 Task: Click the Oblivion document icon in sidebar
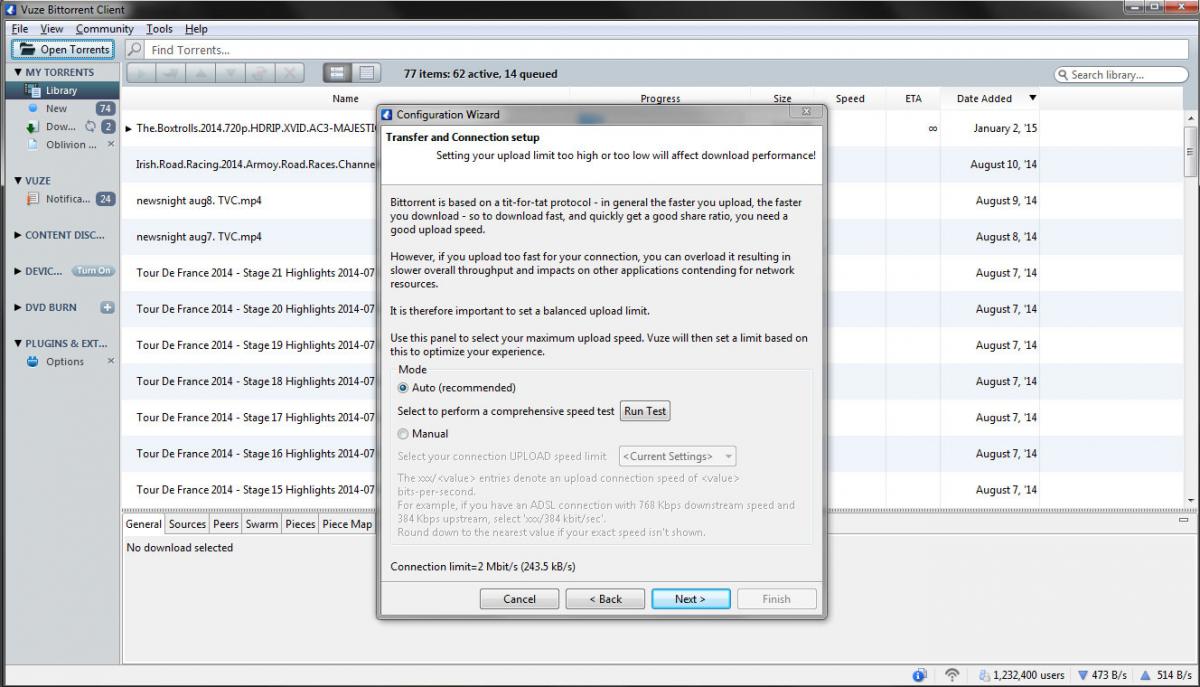coord(34,145)
